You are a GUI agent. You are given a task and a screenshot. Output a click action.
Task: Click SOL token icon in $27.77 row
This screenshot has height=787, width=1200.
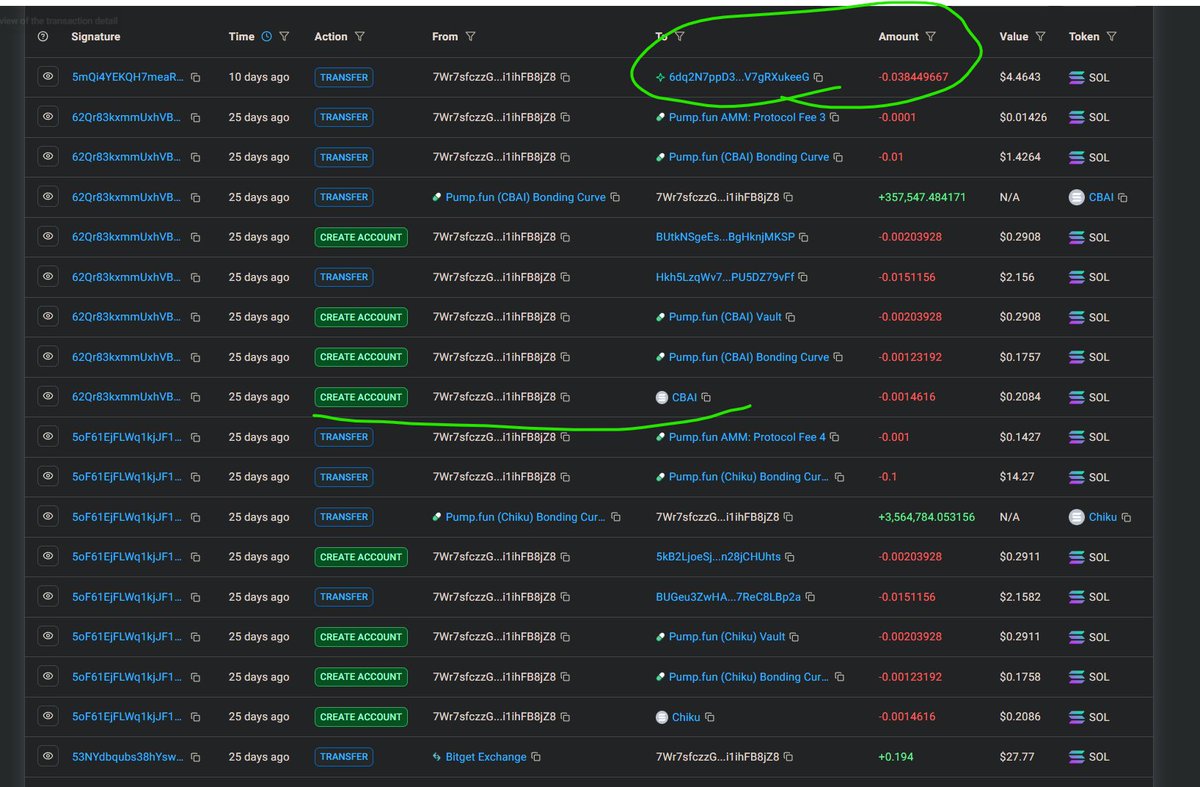[x=1077, y=757]
